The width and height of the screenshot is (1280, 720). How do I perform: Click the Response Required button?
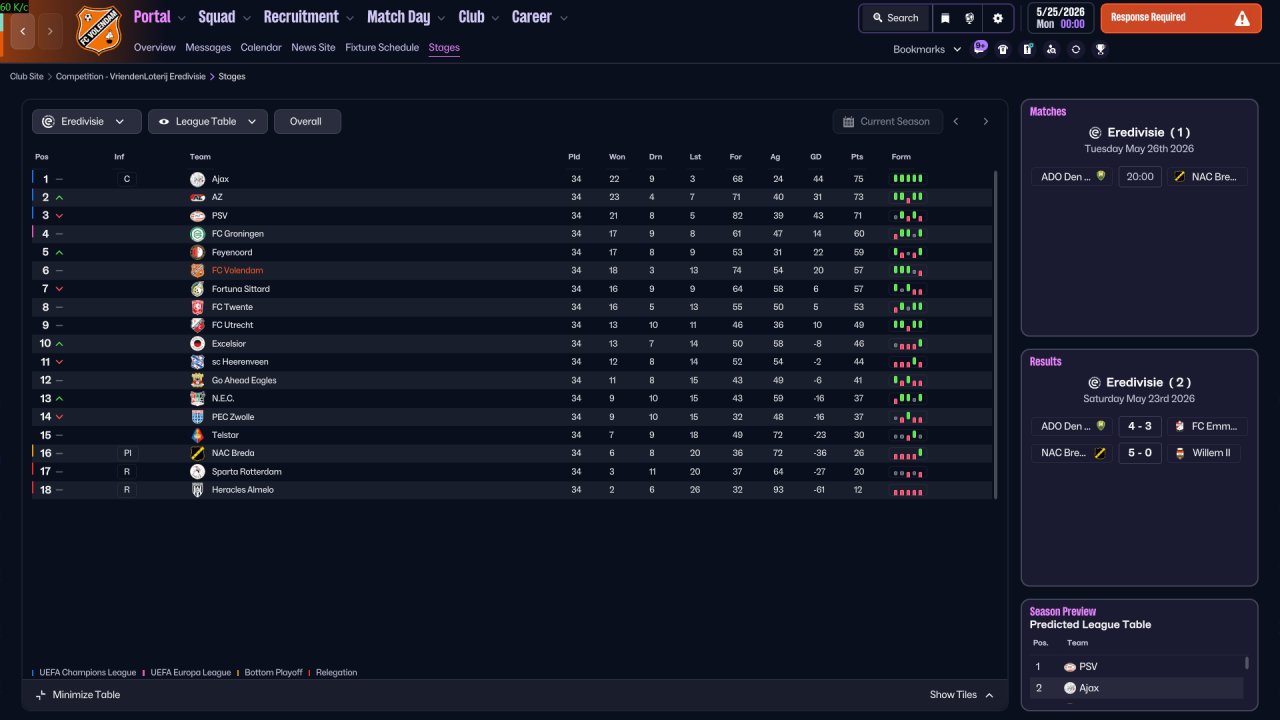coord(1181,18)
